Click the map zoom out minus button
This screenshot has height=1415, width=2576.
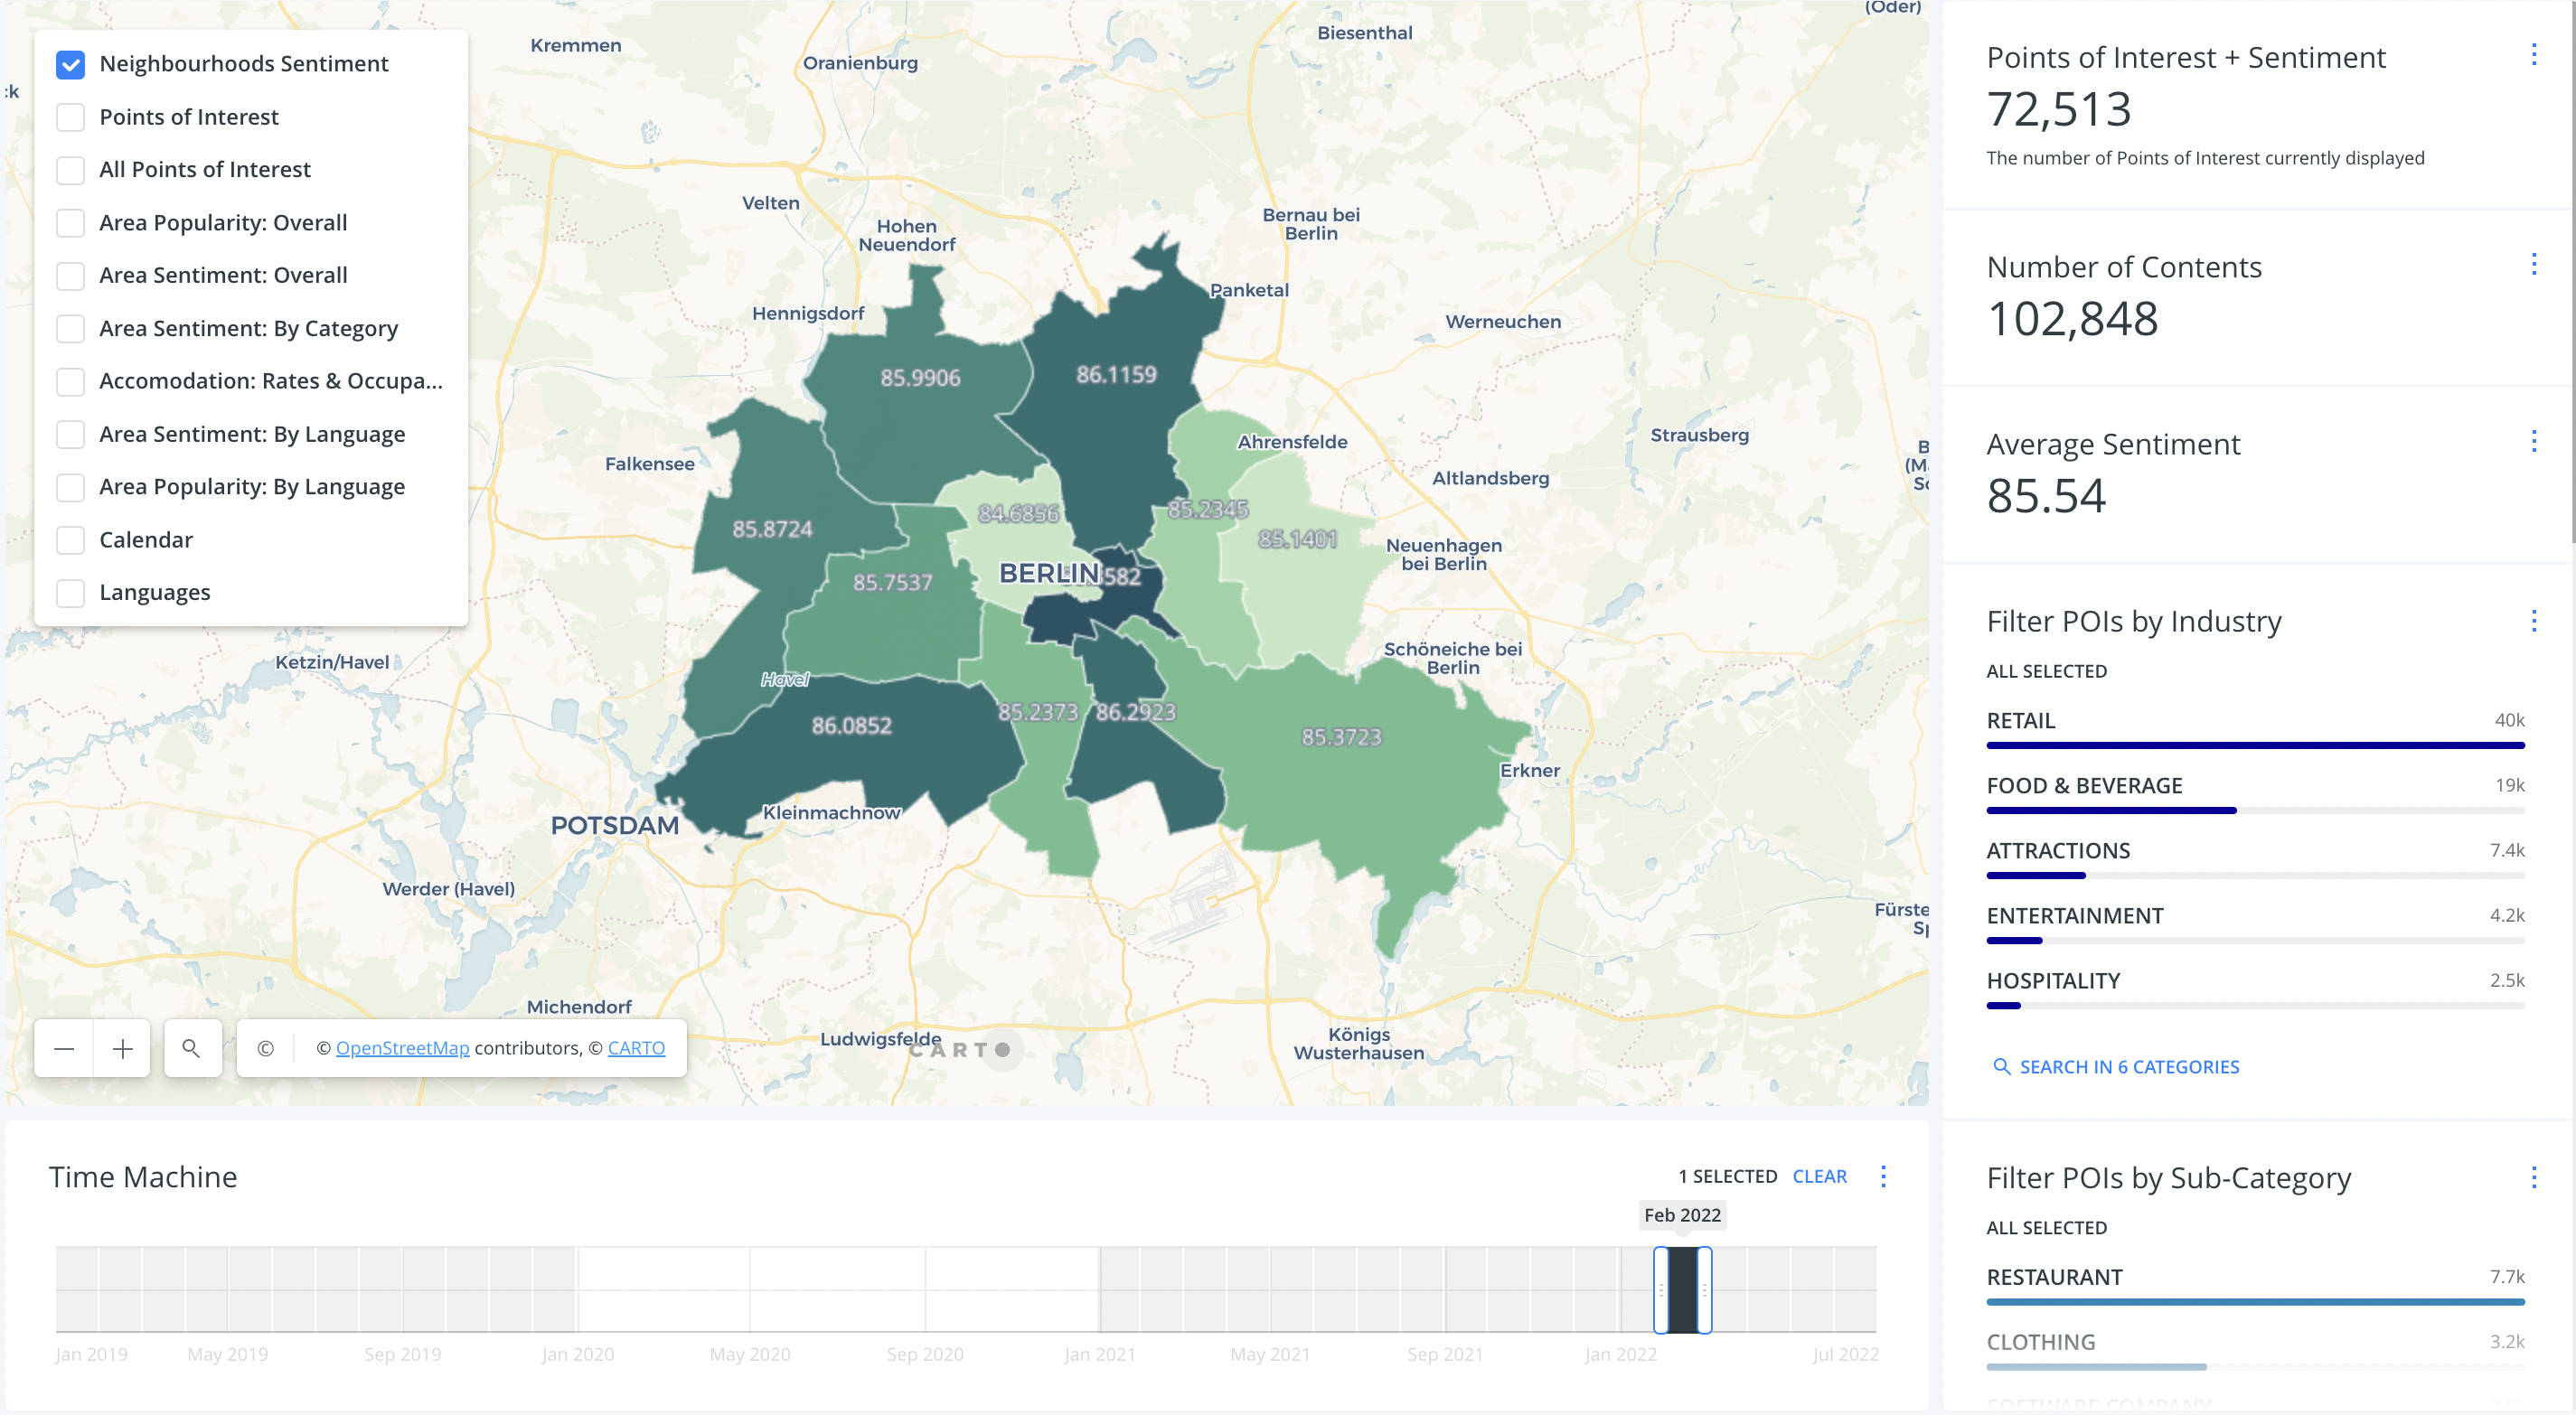click(x=64, y=1048)
